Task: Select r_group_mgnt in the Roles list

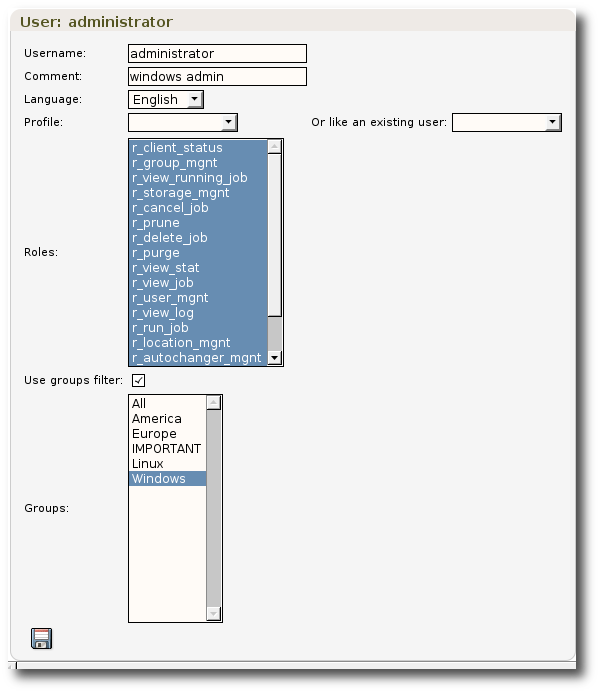Action: click(198, 163)
